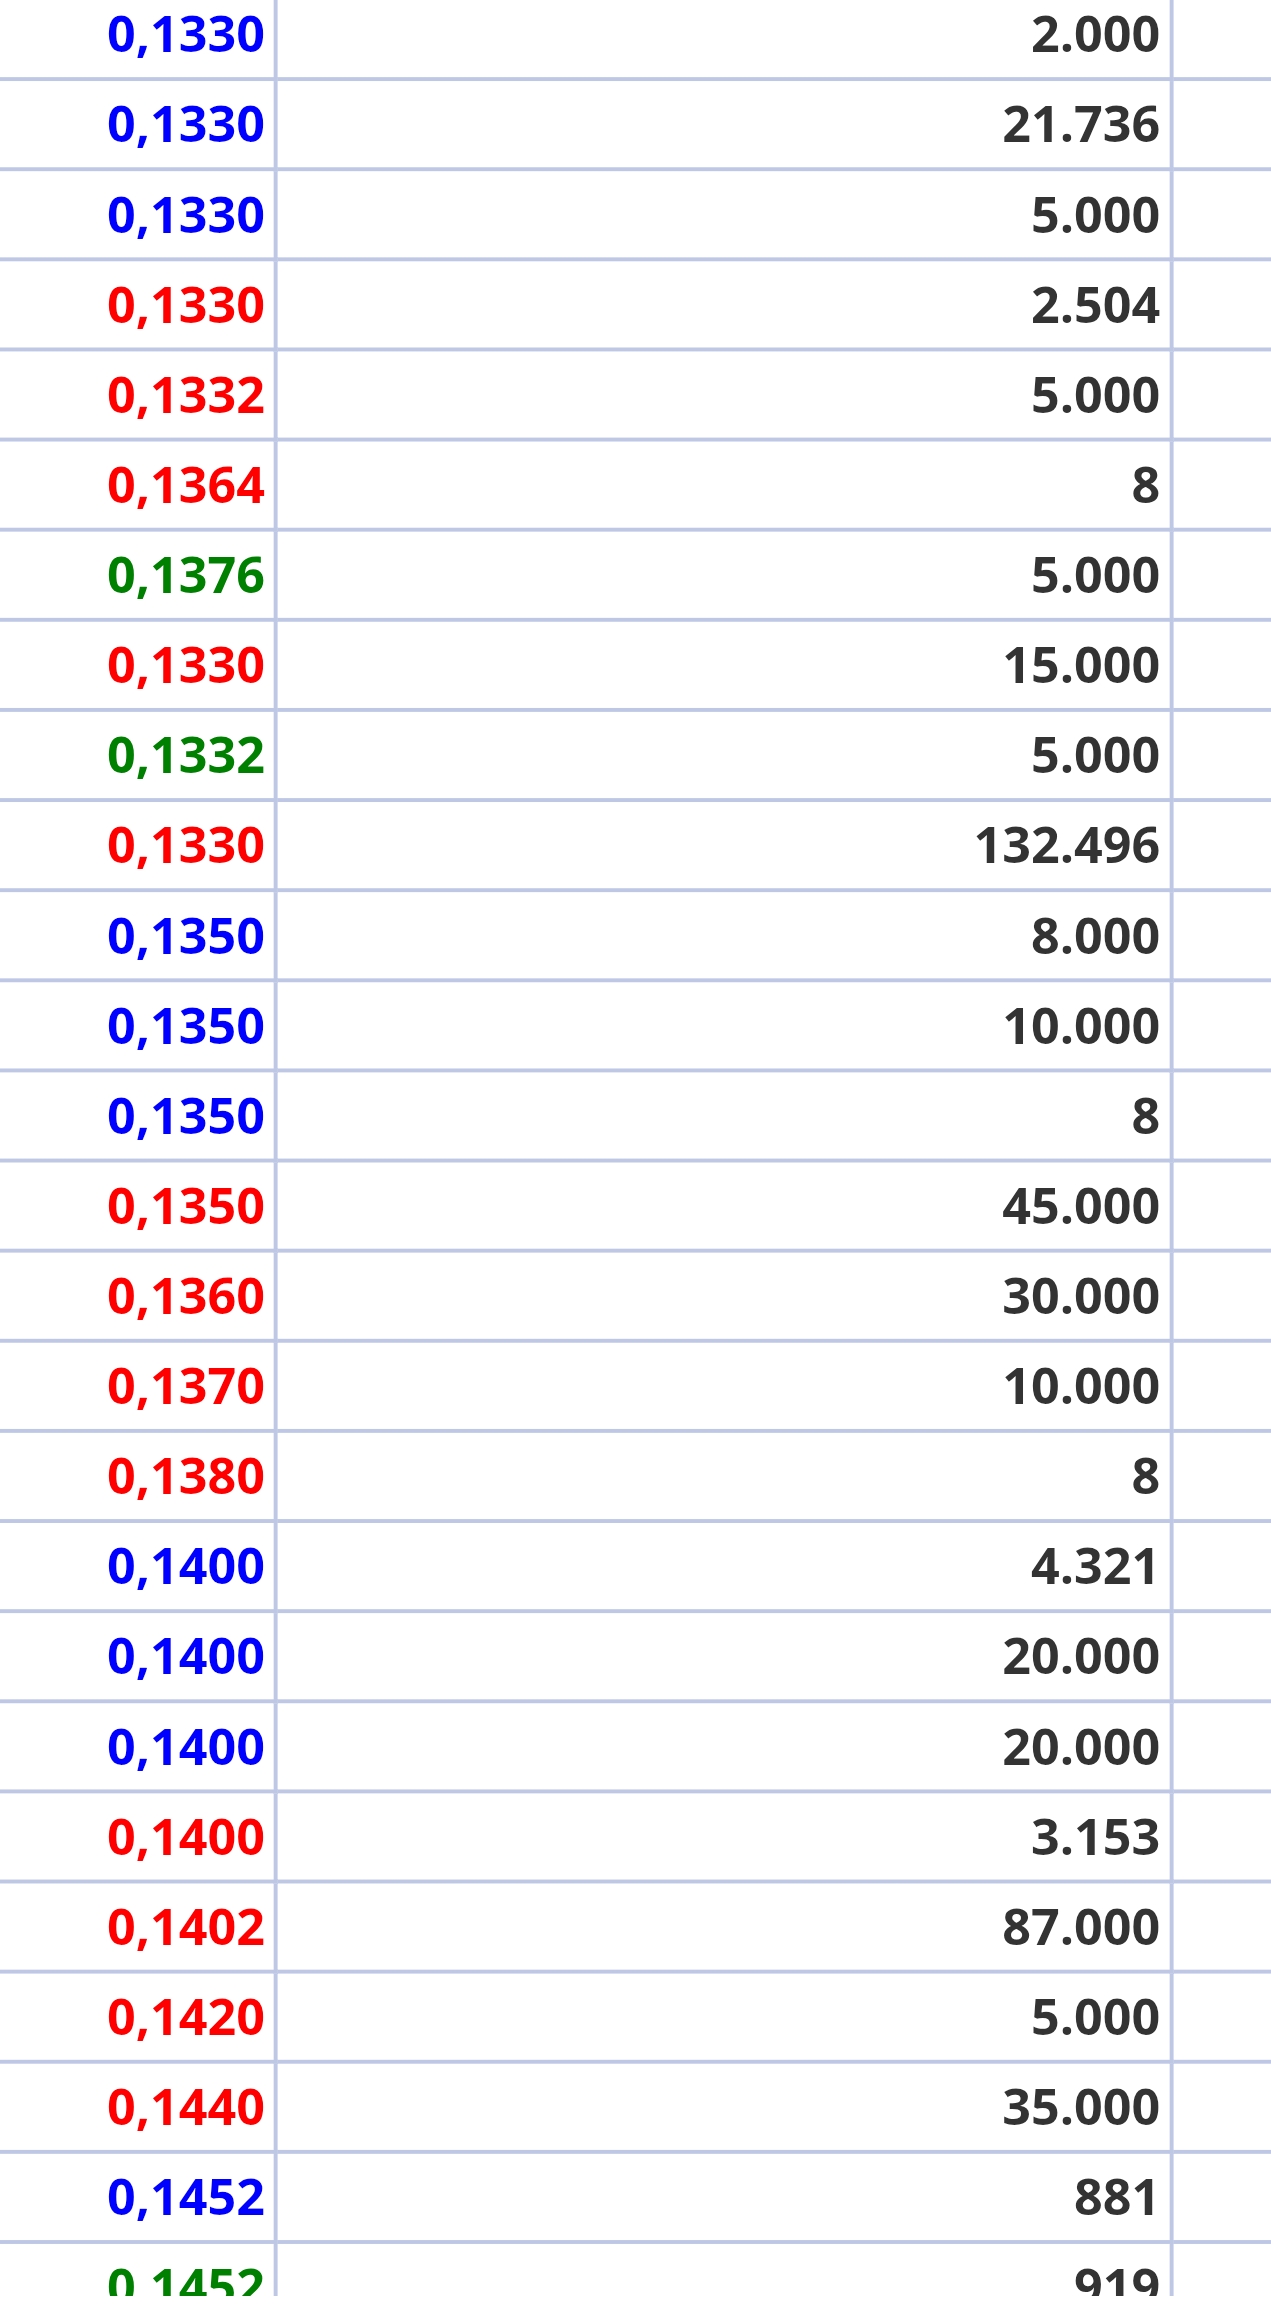Viewport: 1271px width, 2312px height.
Task: Click the green price 0,1376
Action: (186, 576)
